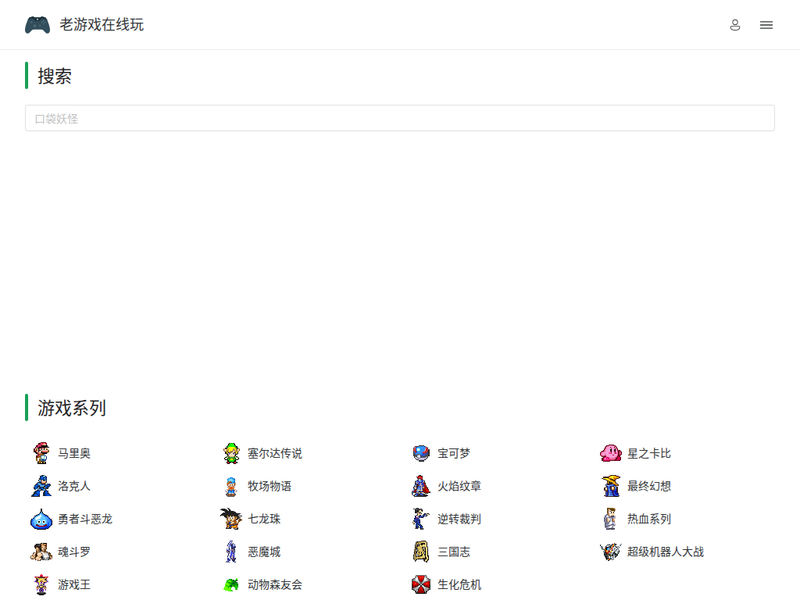800x600 pixels.
Task: Click the Black Mage icon
Action: pyautogui.click(x=611, y=486)
